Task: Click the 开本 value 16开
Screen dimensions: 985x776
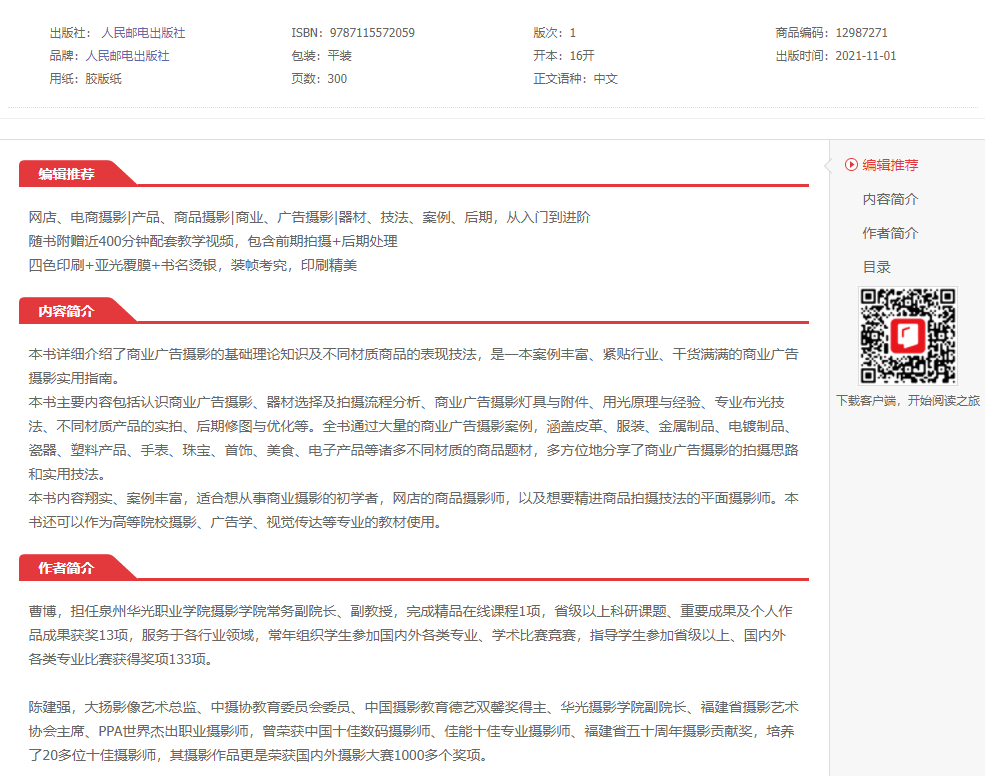Action: 582,56
